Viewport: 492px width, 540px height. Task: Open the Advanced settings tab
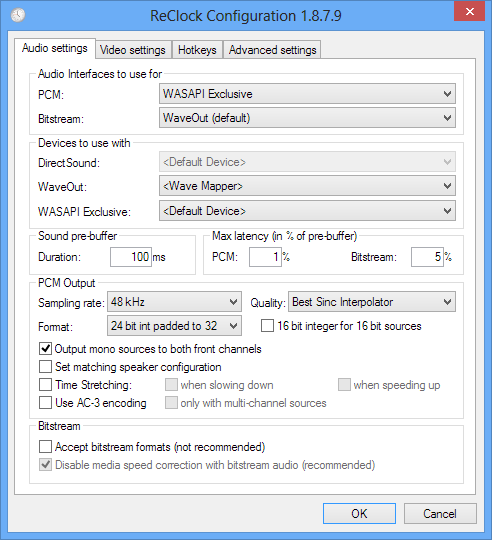(272, 50)
